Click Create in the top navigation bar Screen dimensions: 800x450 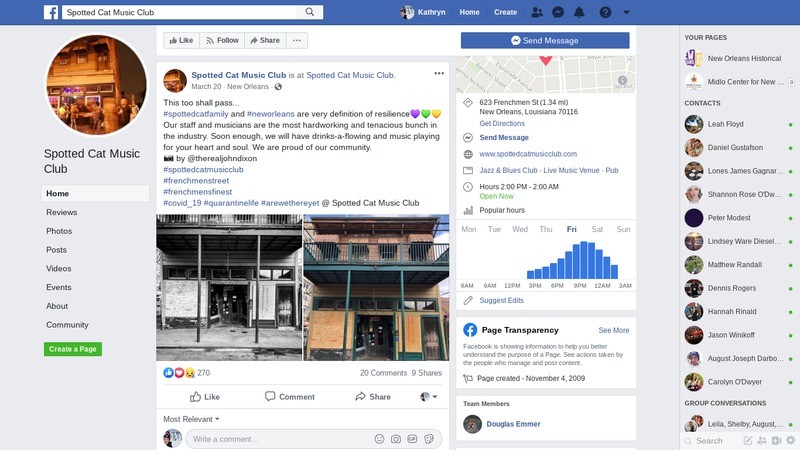tap(505, 12)
